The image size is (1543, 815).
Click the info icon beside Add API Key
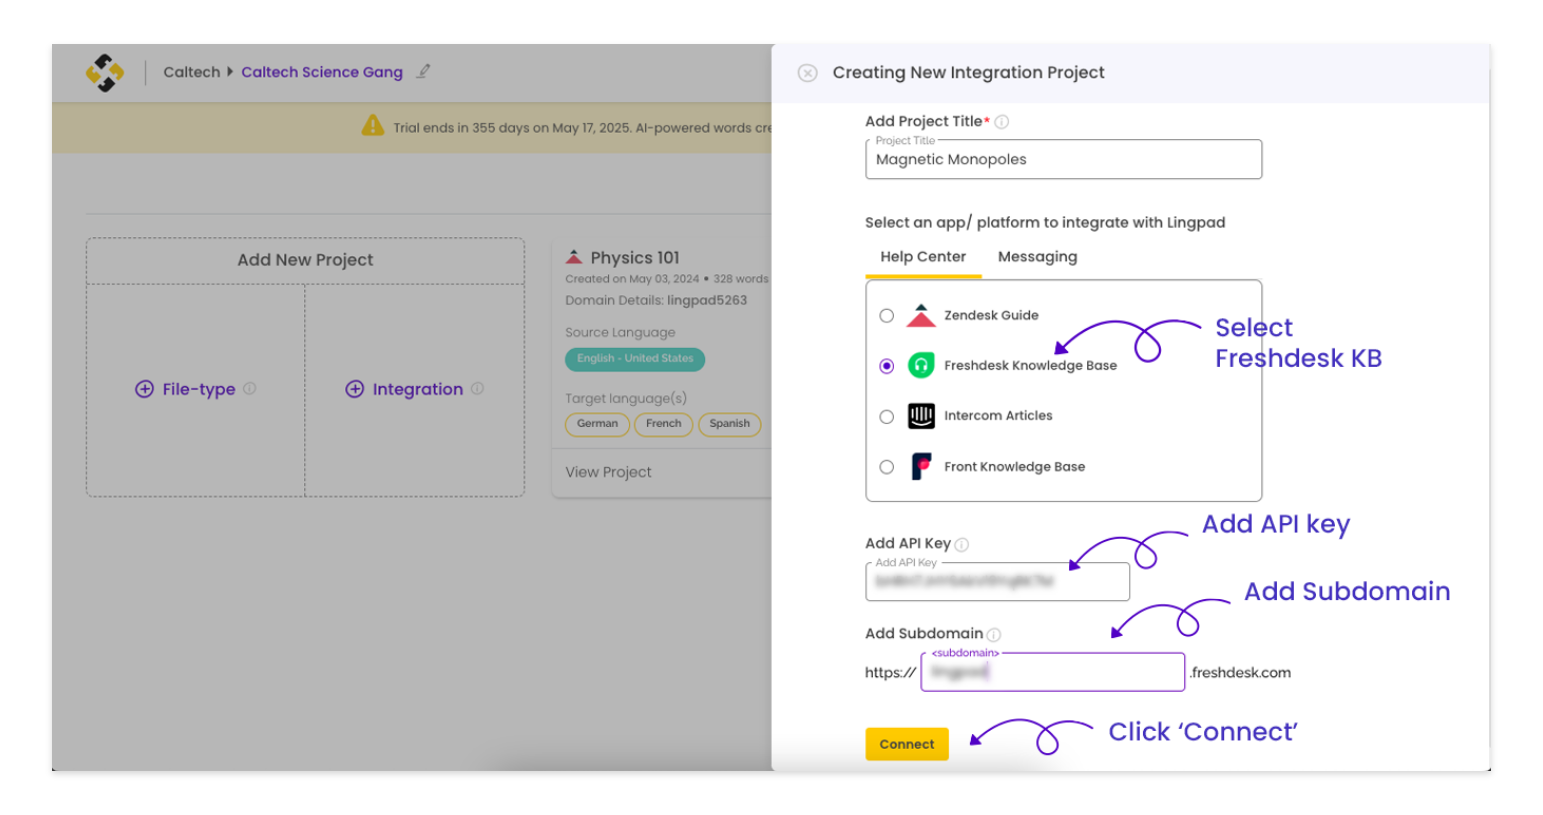tap(962, 545)
